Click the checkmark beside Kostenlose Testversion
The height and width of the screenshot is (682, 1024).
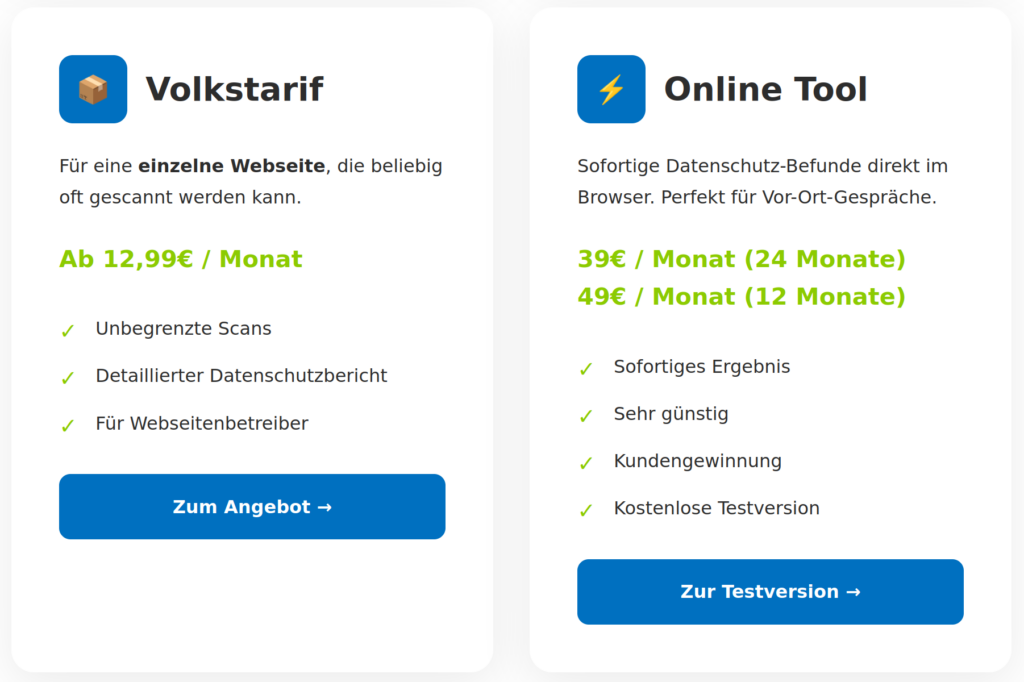click(x=586, y=510)
